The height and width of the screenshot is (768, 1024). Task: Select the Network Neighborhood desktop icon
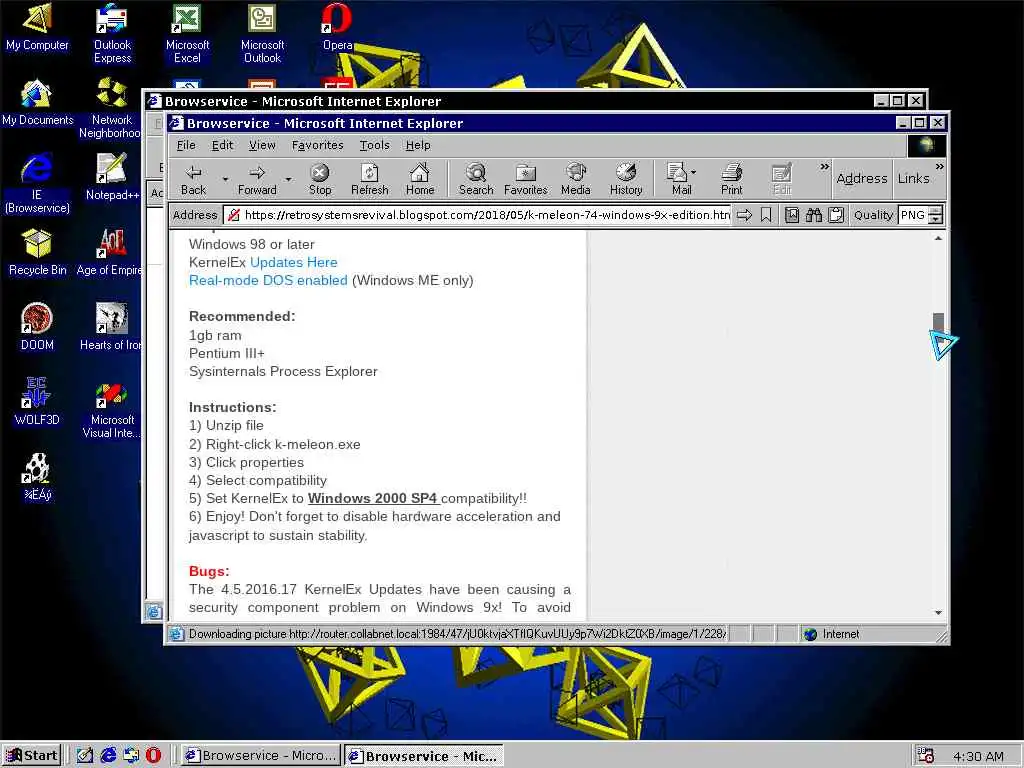[x=110, y=108]
